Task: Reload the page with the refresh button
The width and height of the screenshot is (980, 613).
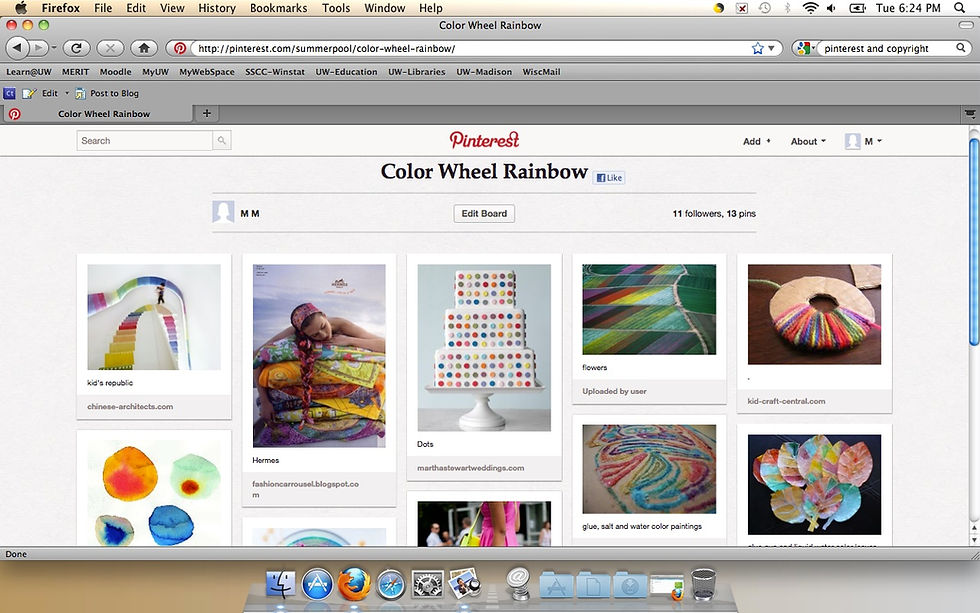Action: 76,47
